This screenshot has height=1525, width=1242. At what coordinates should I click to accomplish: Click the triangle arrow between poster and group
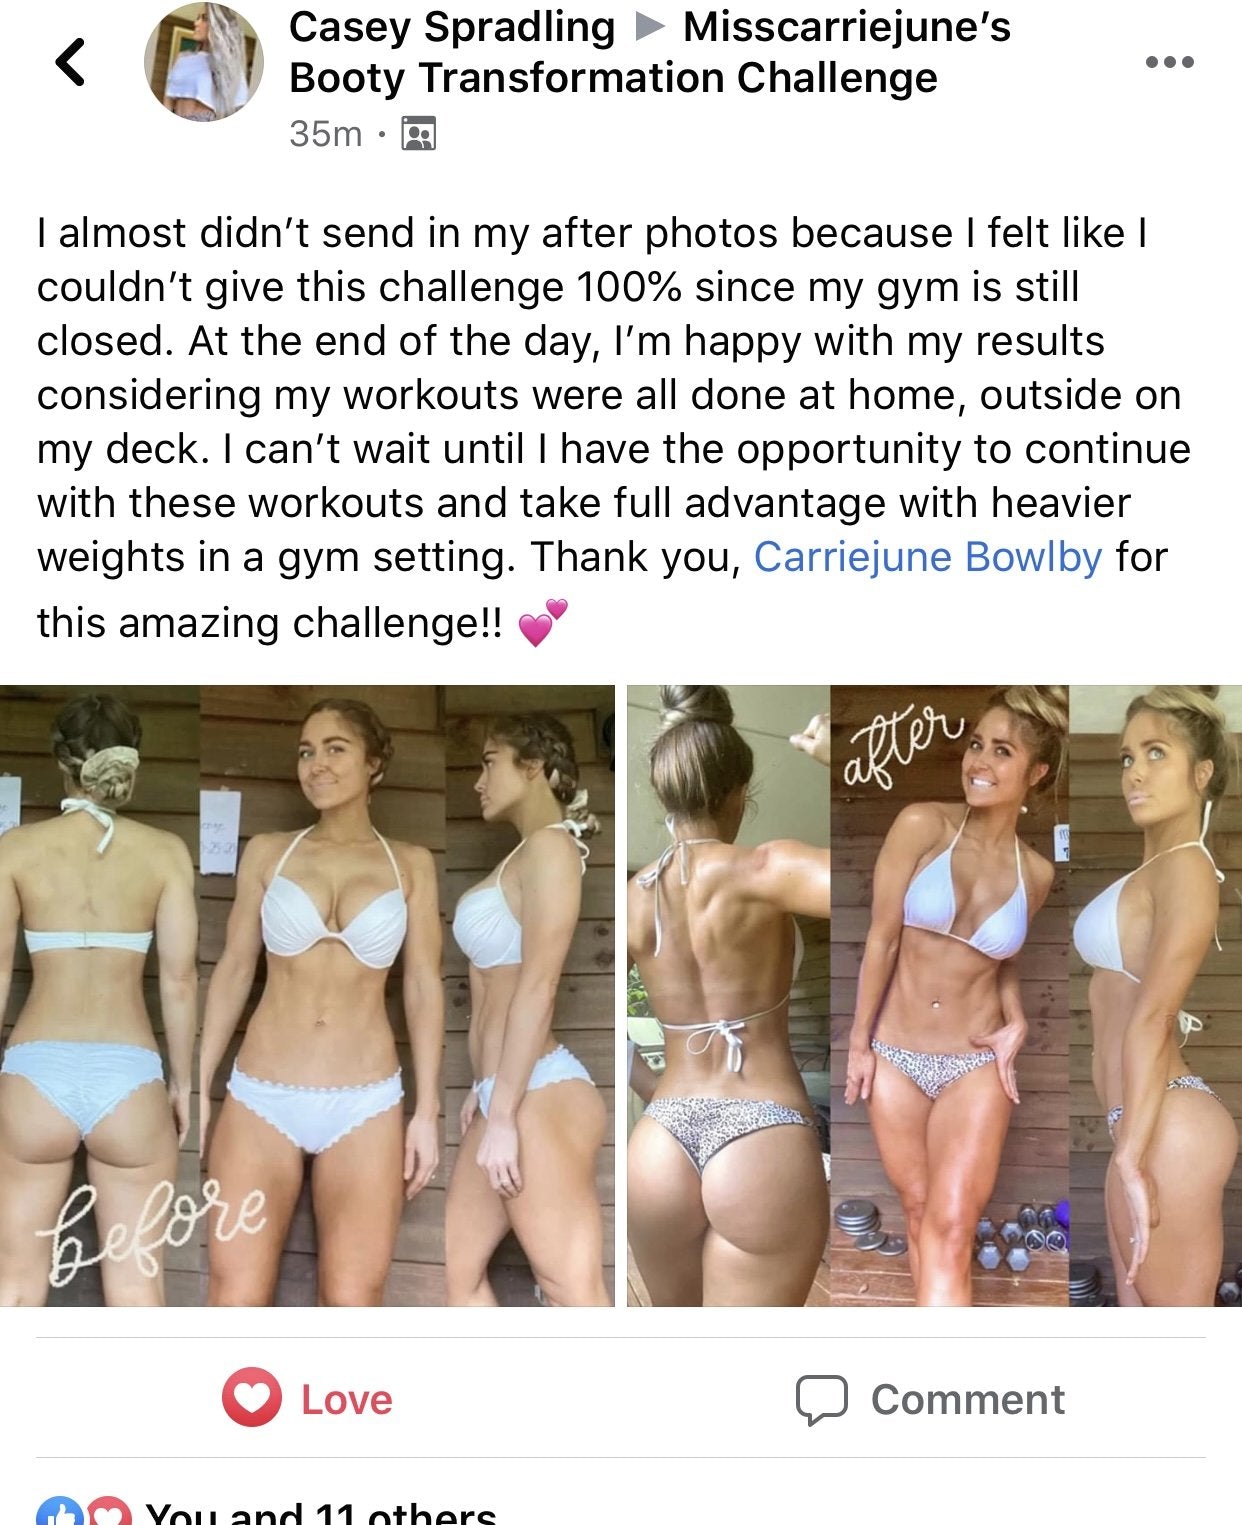coord(649,27)
